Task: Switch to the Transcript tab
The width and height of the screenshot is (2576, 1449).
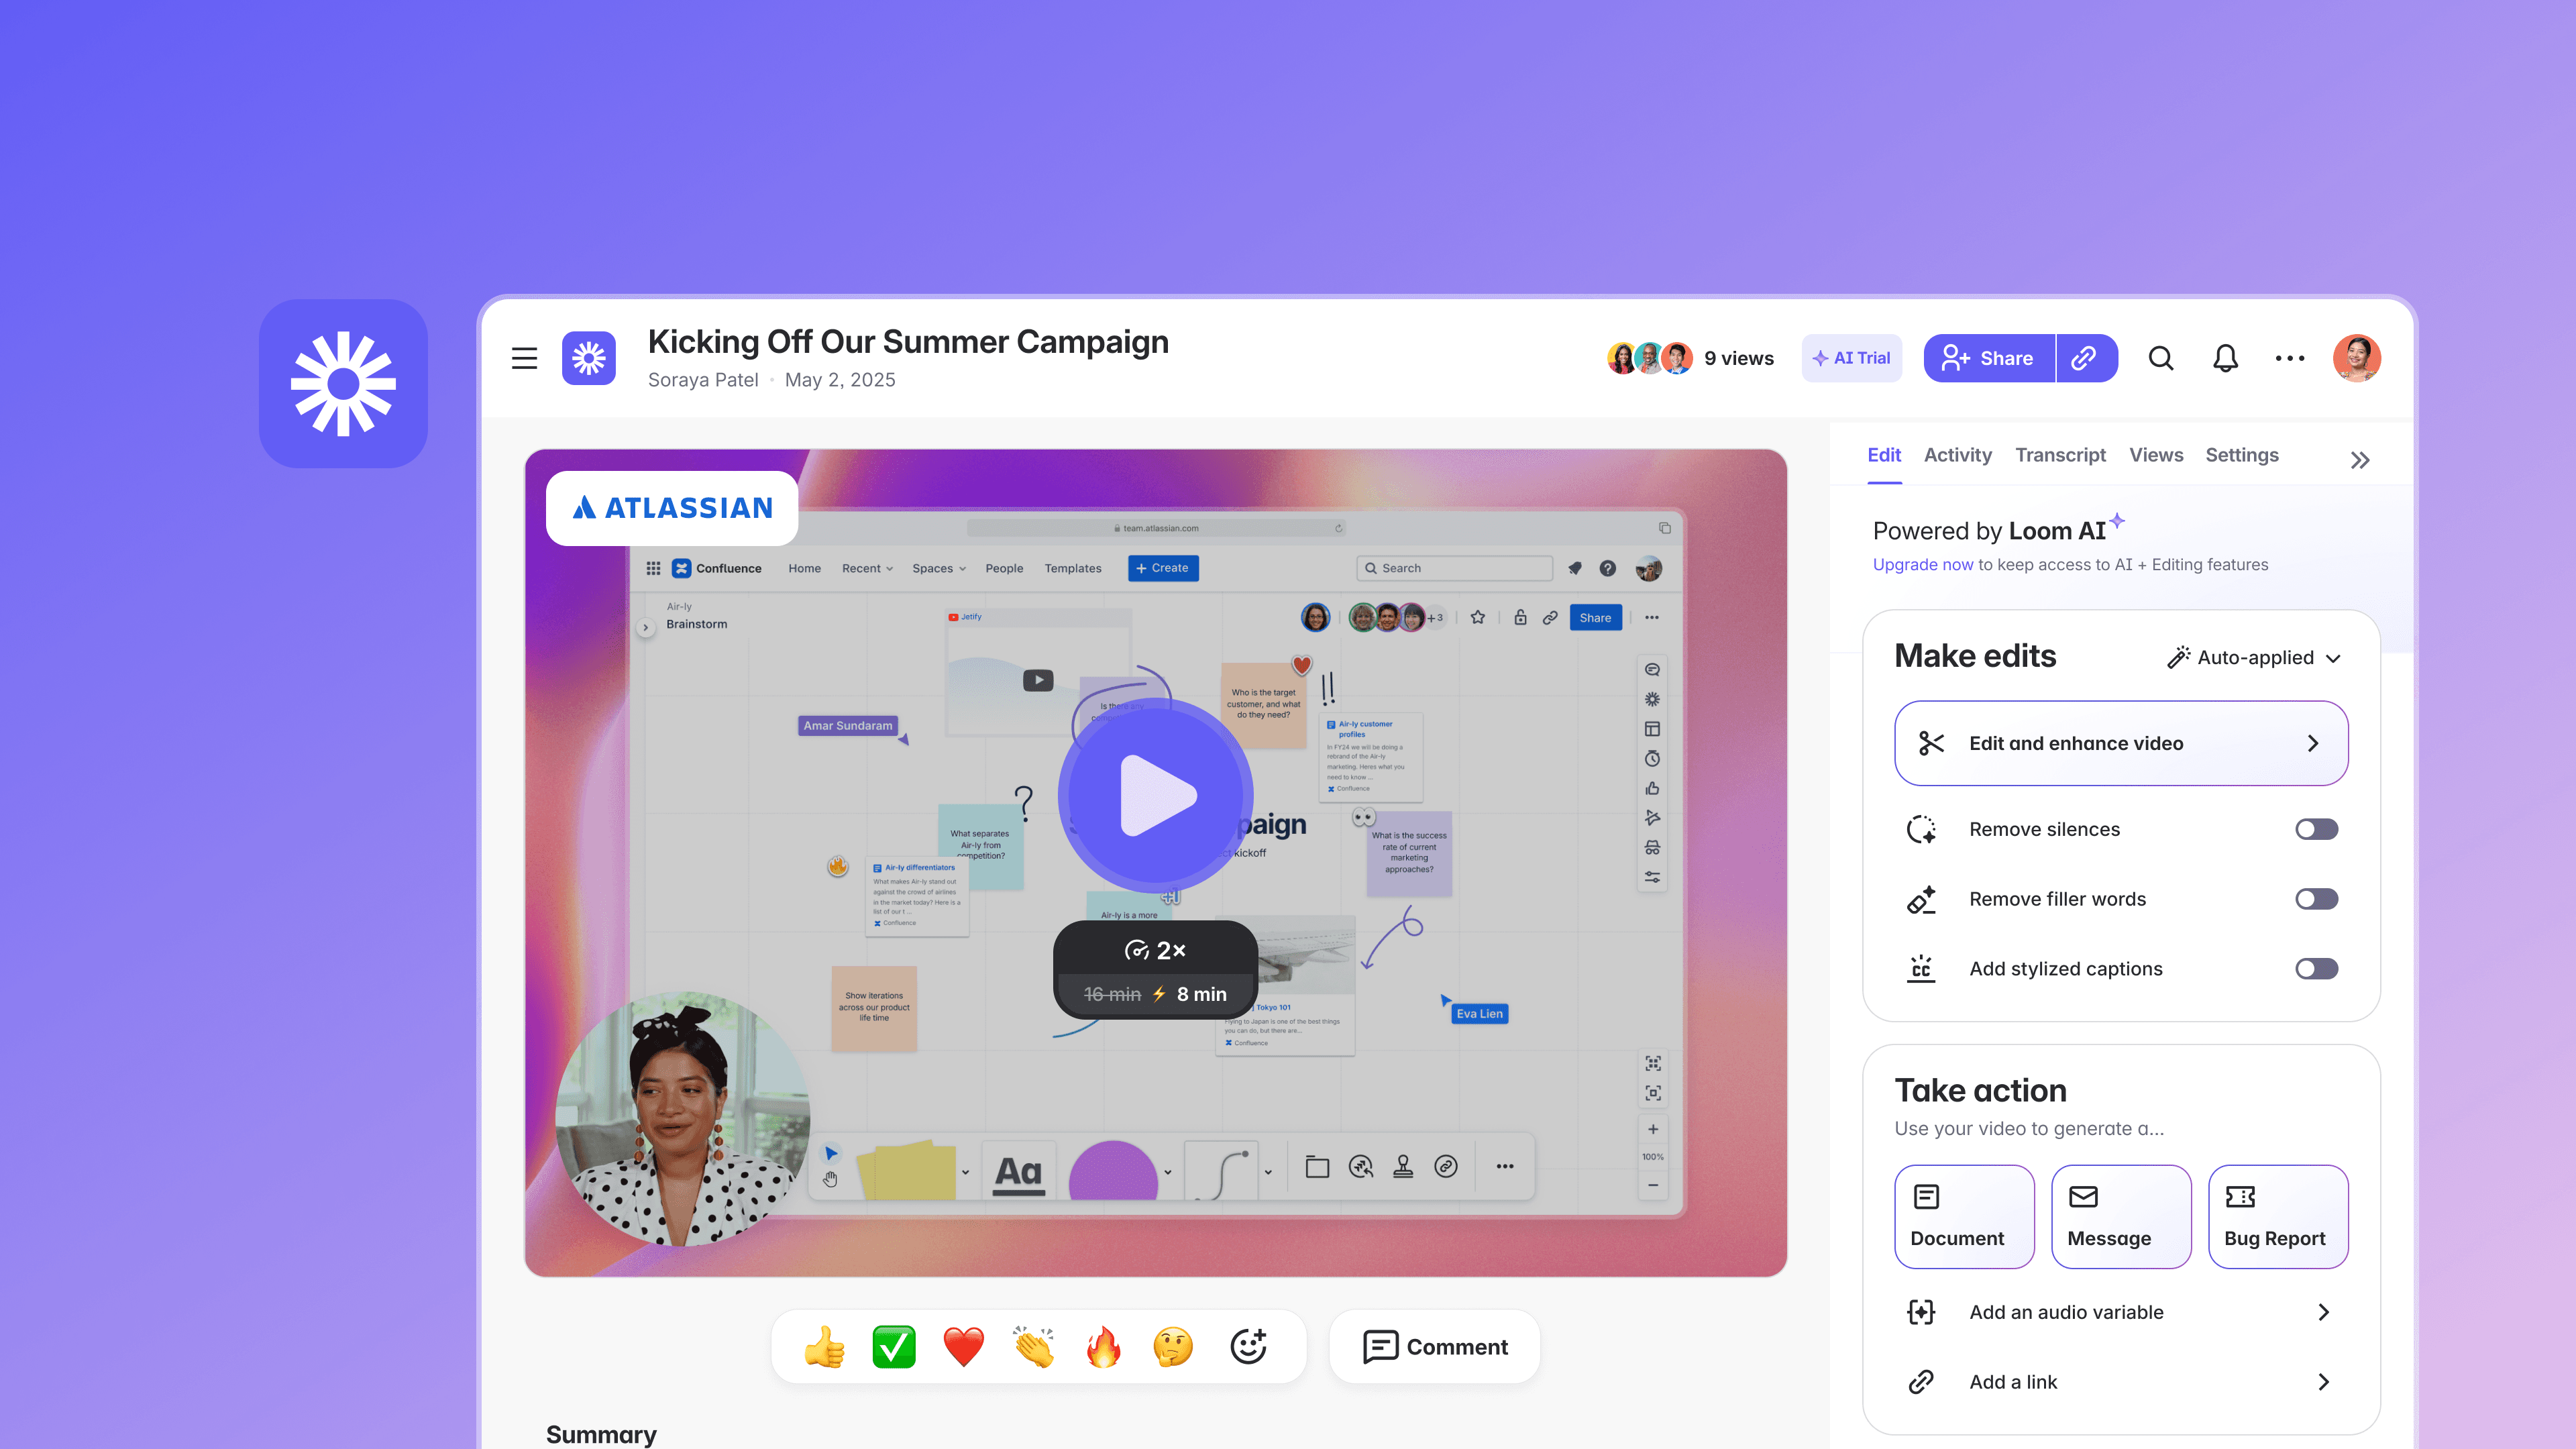Action: tap(2060, 455)
